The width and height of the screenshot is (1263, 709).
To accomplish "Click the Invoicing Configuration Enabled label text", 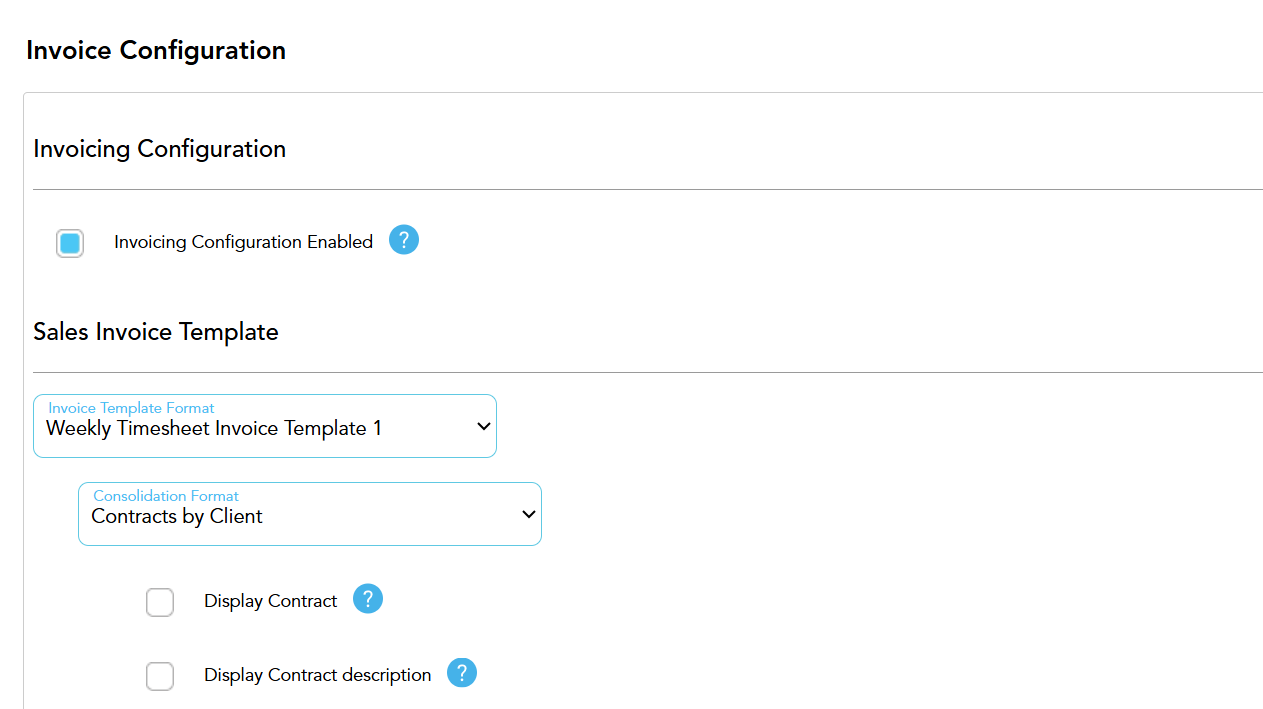I will tap(243, 242).
